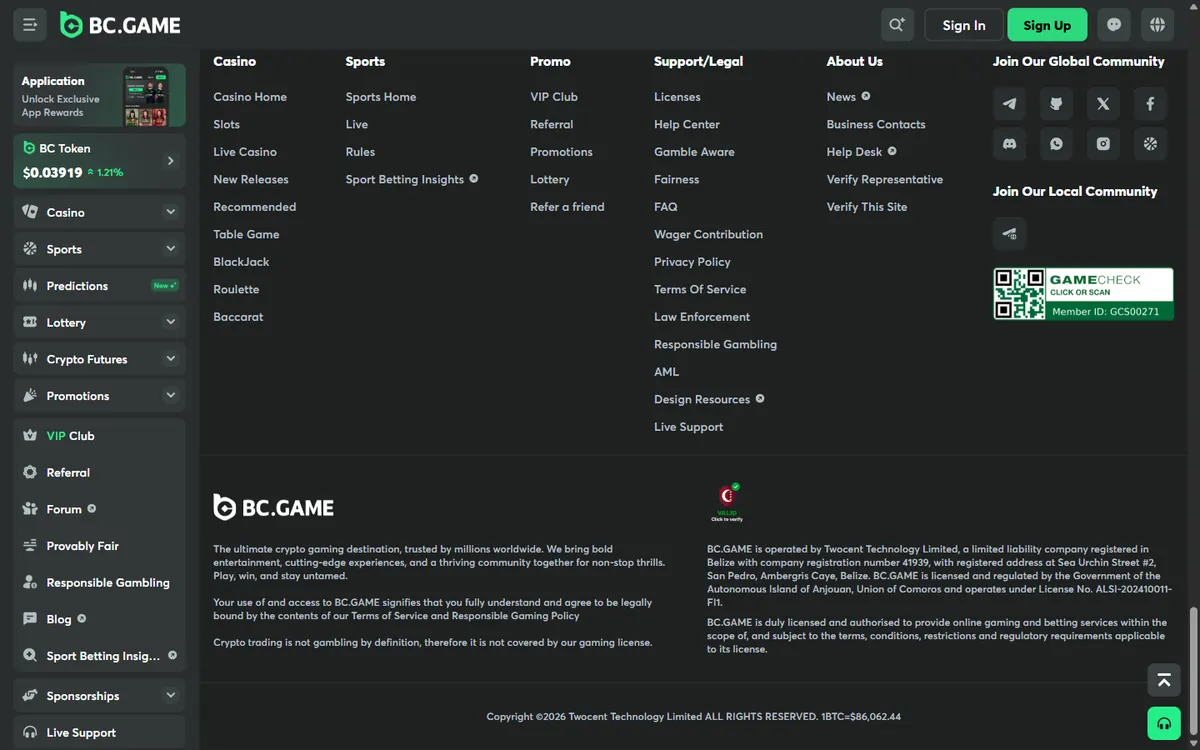
Task: Open the Sports Home footer link
Action: [x=381, y=97]
